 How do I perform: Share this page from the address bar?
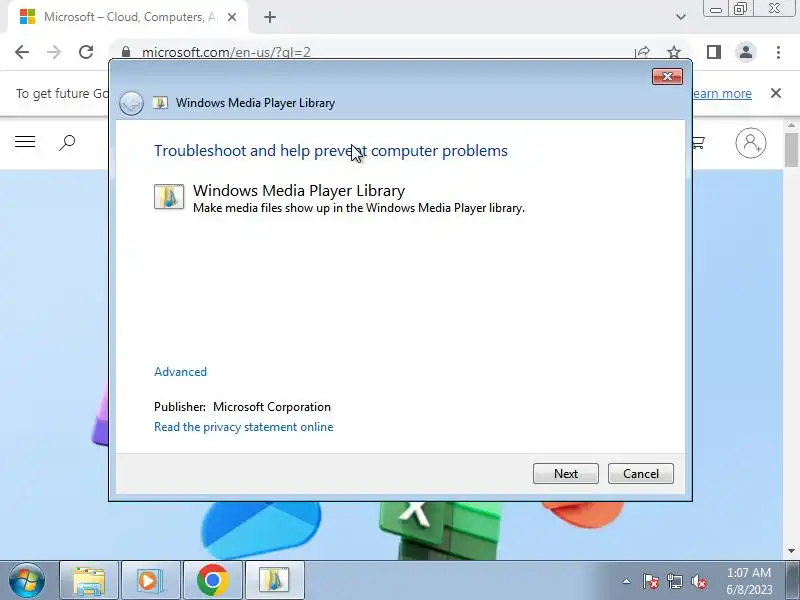click(x=642, y=52)
